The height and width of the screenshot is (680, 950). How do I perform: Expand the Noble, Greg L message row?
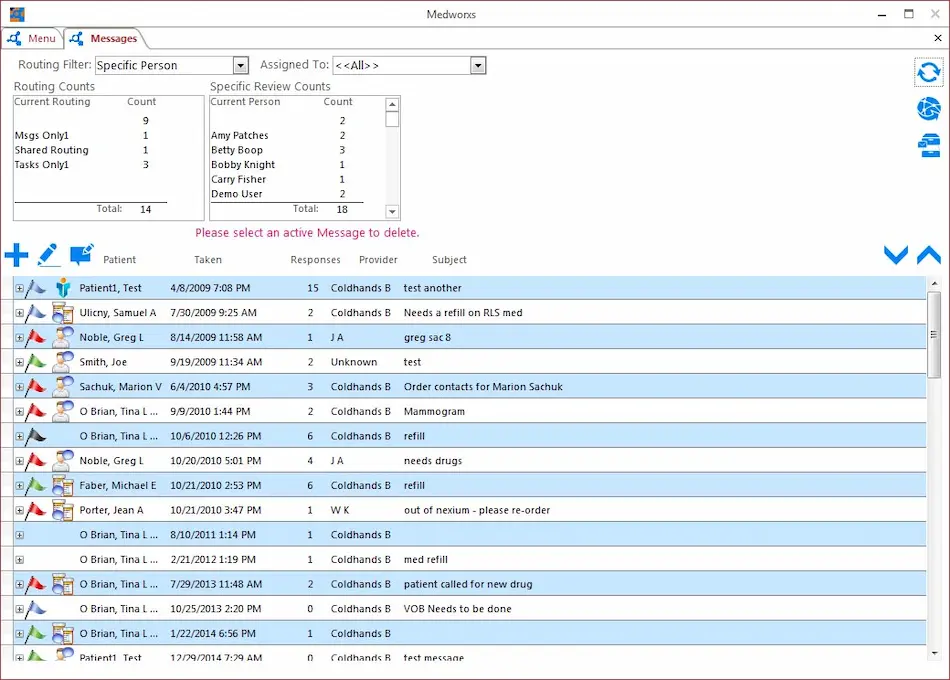click(20, 337)
